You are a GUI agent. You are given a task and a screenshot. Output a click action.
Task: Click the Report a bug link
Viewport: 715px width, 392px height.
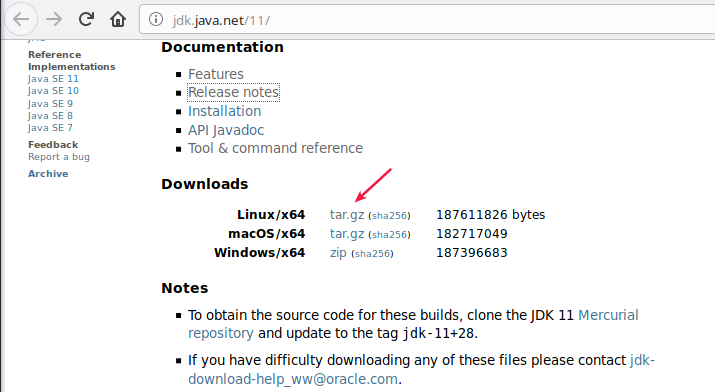click(x=59, y=157)
